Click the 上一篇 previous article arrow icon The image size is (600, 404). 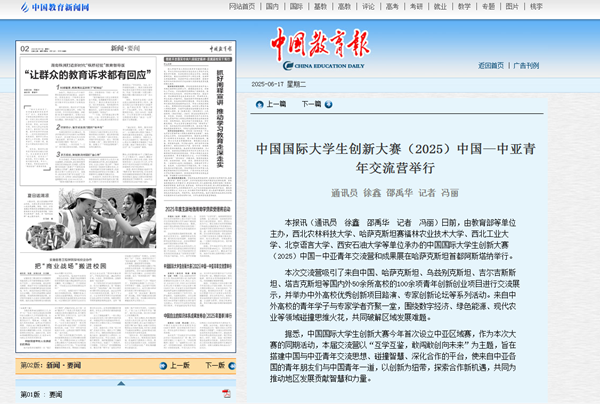(259, 104)
